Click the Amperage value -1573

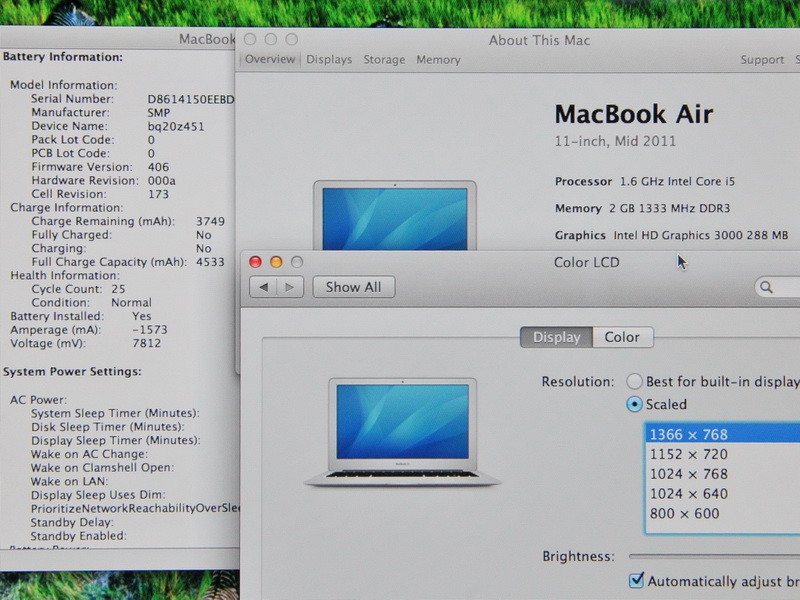[149, 330]
